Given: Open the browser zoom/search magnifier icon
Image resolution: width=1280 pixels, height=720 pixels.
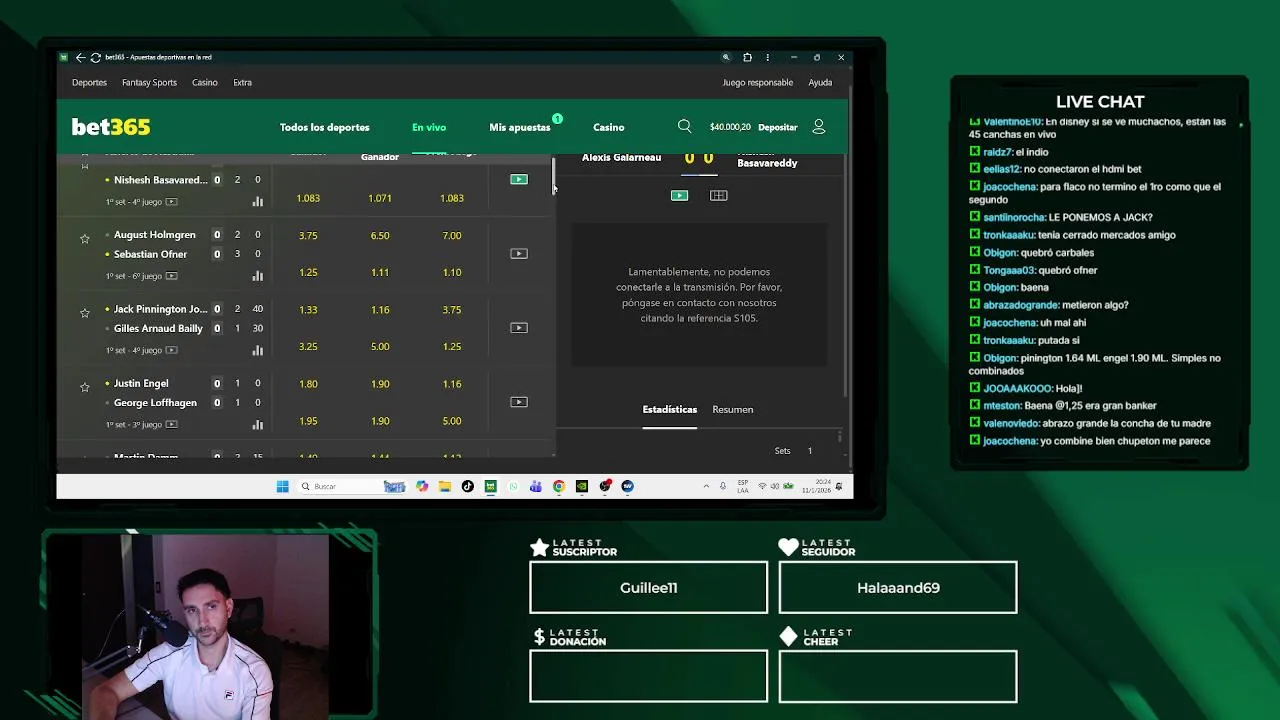Looking at the screenshot, I should (726, 57).
